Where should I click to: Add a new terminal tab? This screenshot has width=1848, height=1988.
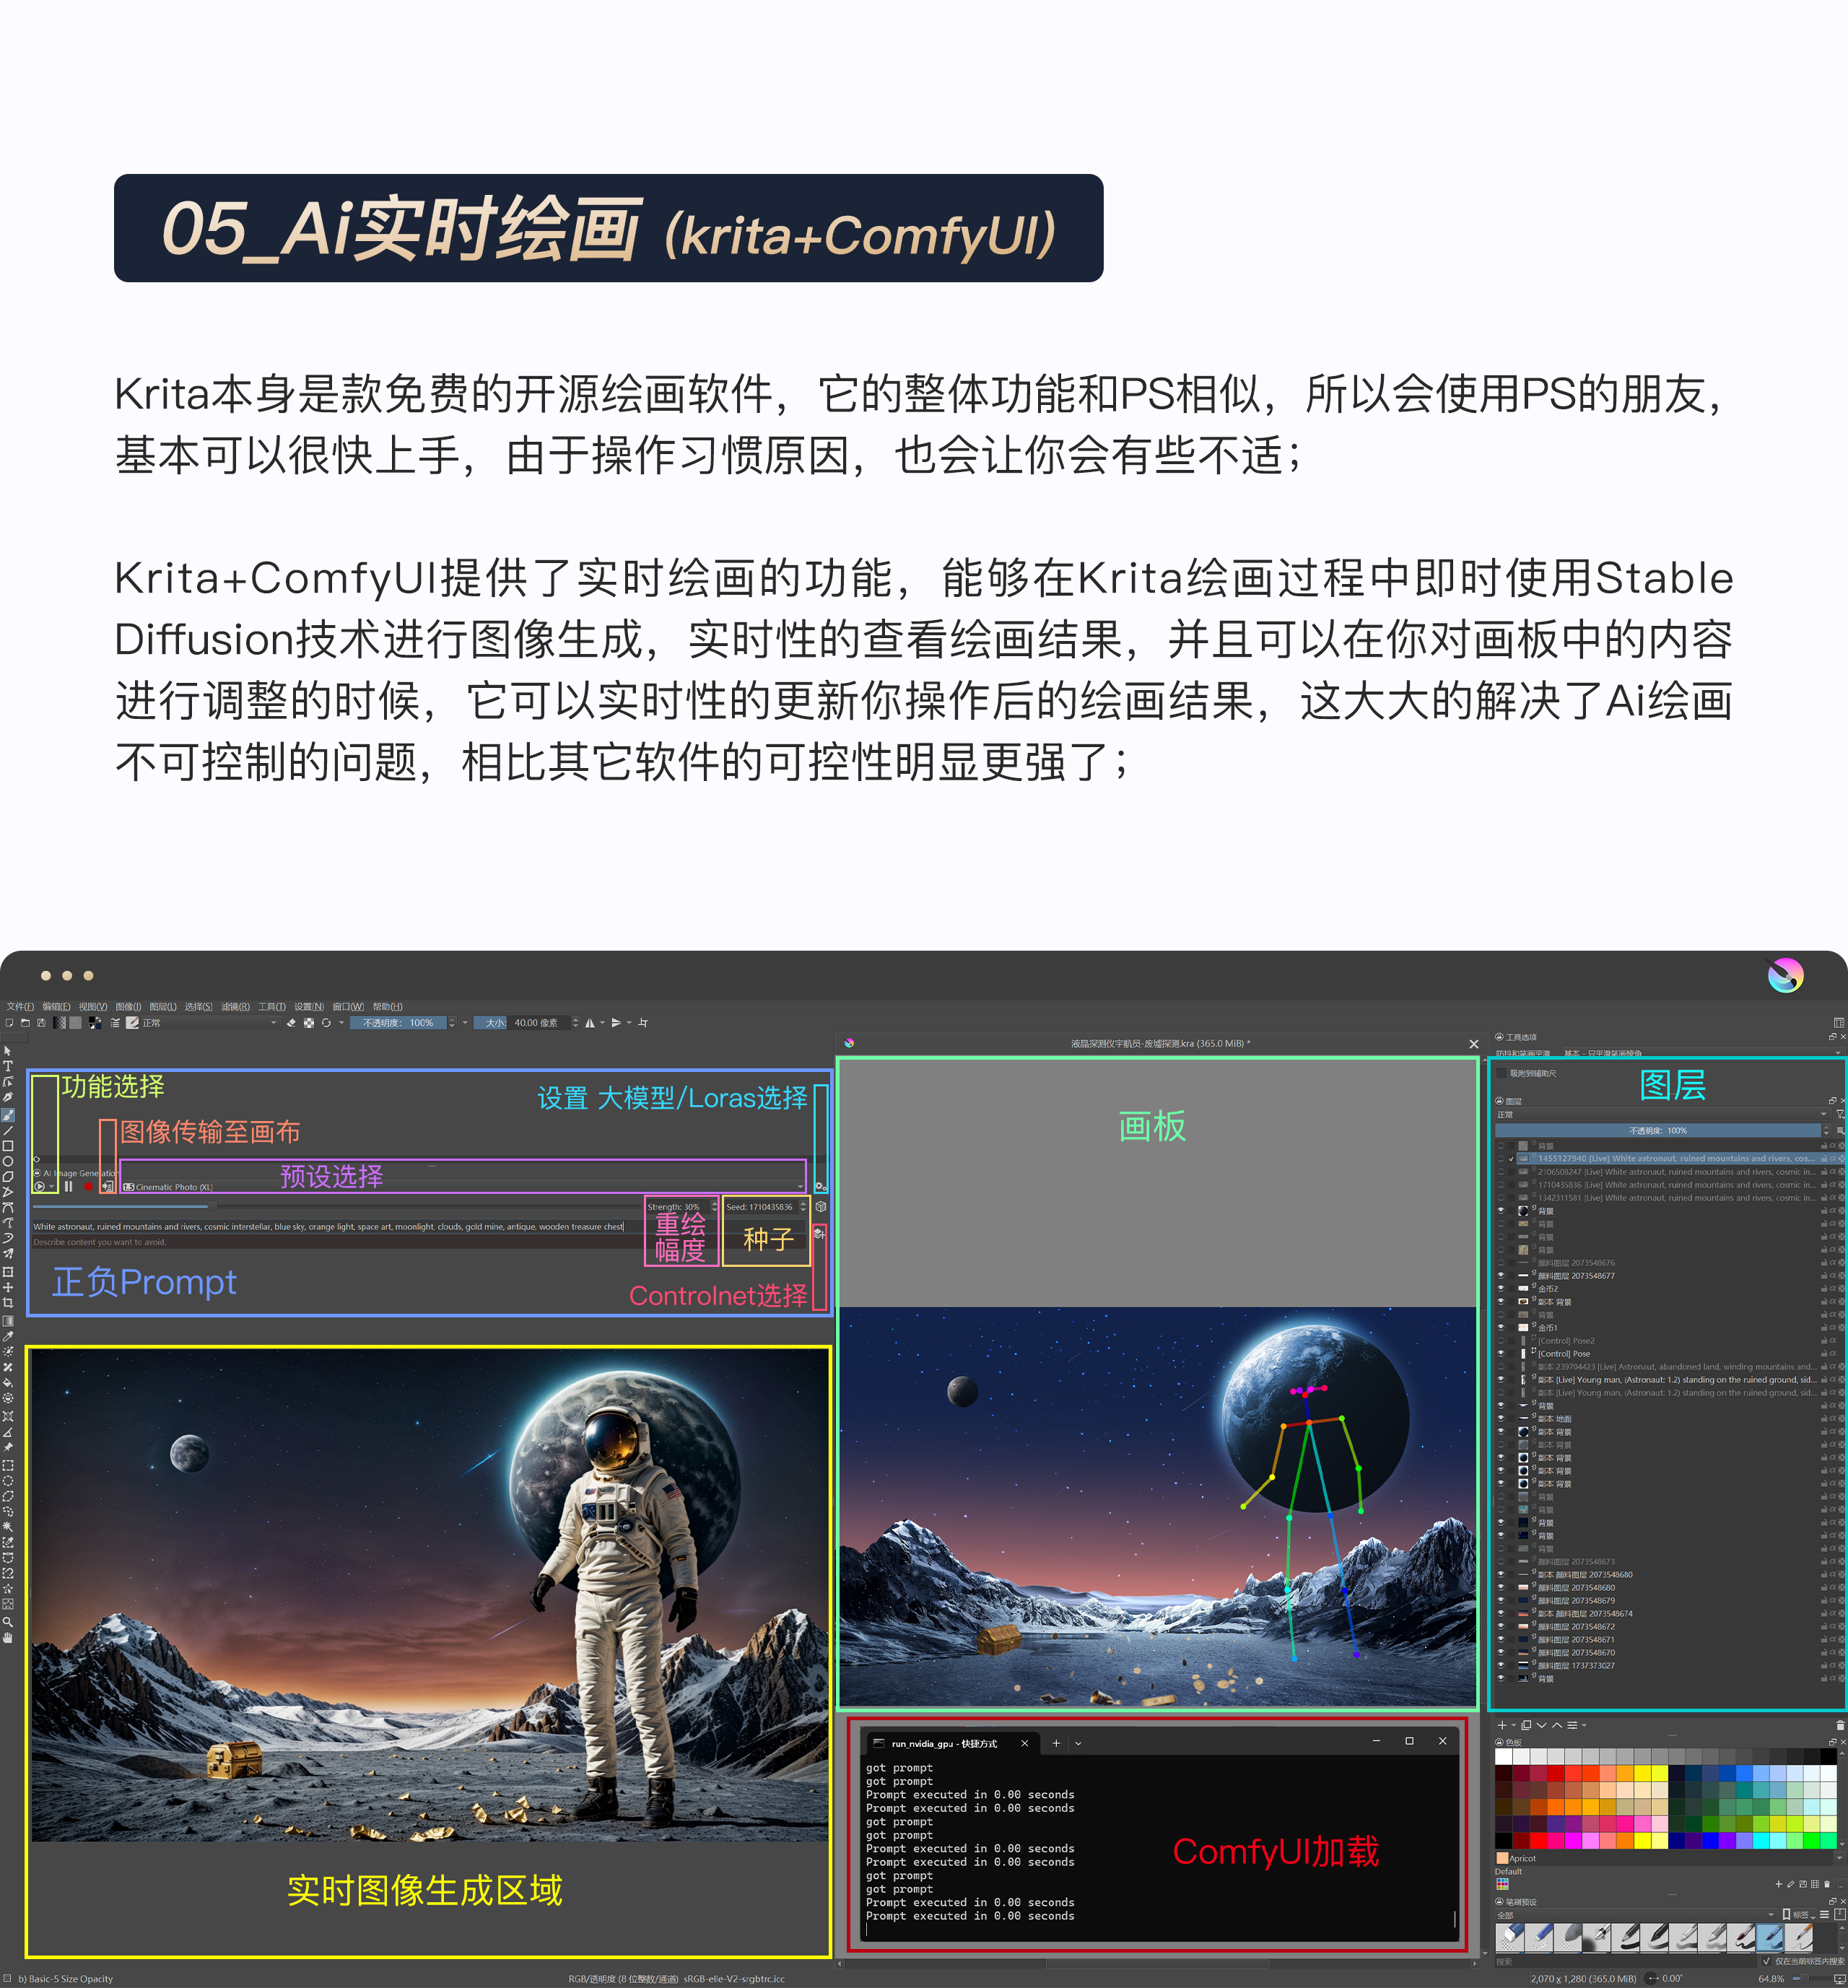(1056, 1743)
